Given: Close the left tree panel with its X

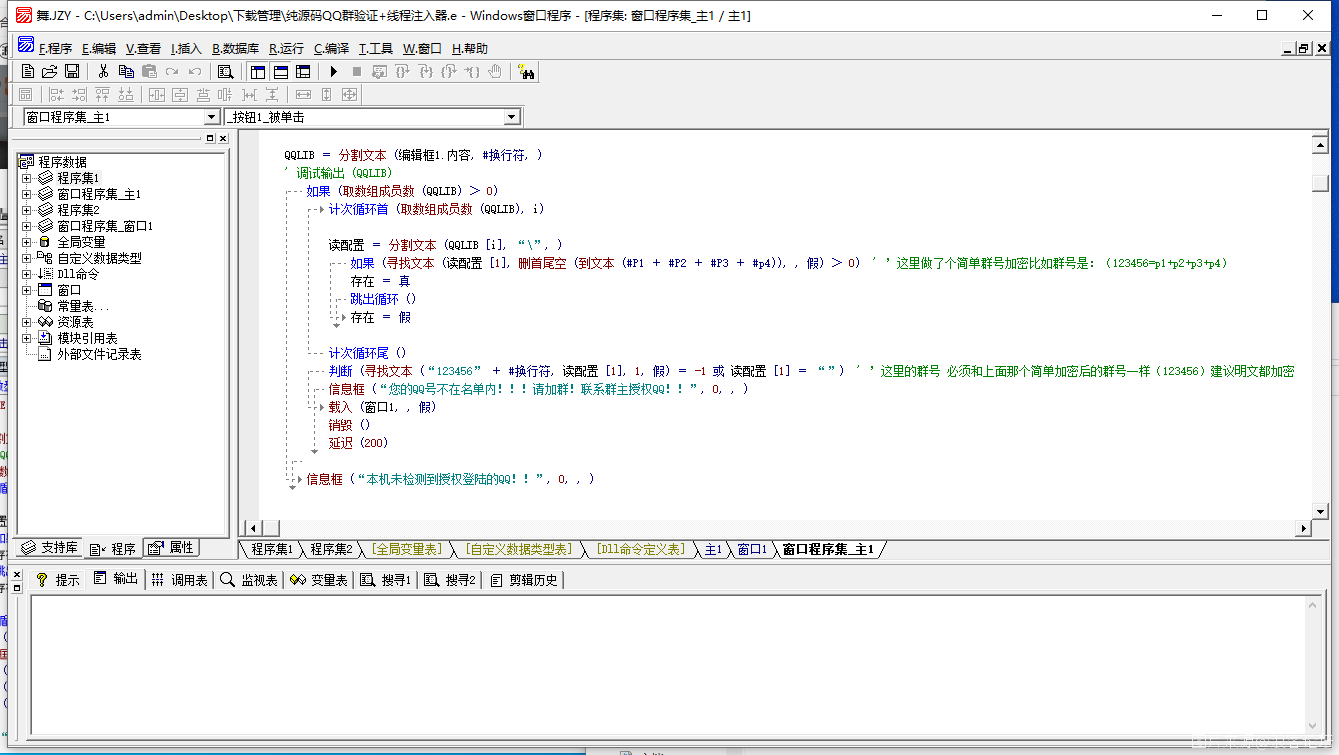Looking at the screenshot, I should click(x=223, y=138).
